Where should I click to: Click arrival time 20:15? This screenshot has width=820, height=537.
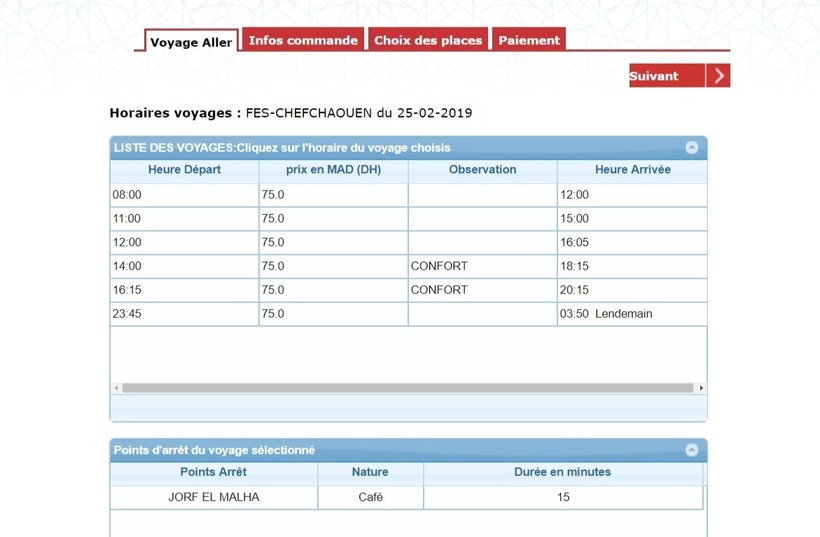[574, 290]
